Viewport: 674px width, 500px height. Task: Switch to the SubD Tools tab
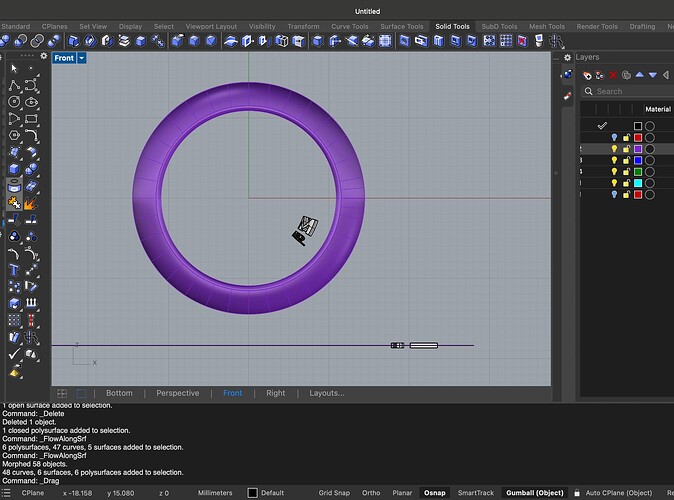click(x=499, y=26)
